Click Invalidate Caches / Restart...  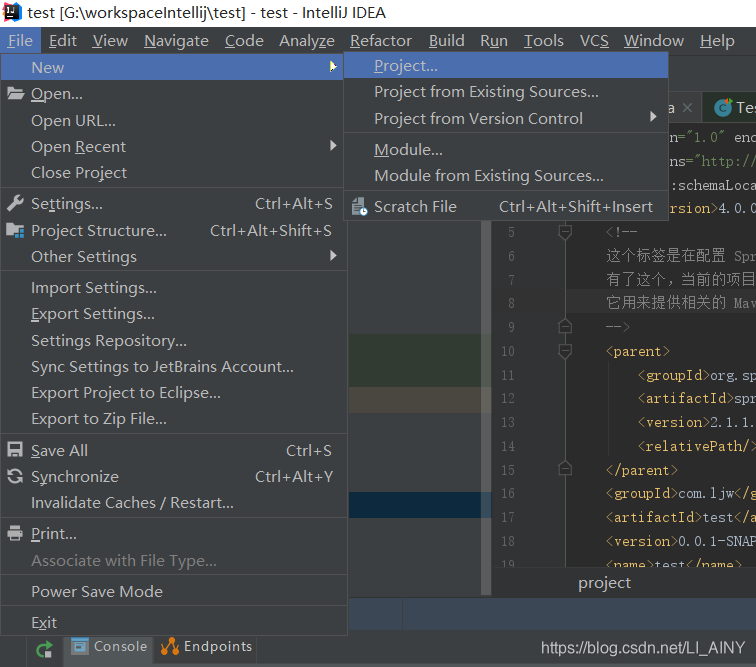click(x=174, y=503)
